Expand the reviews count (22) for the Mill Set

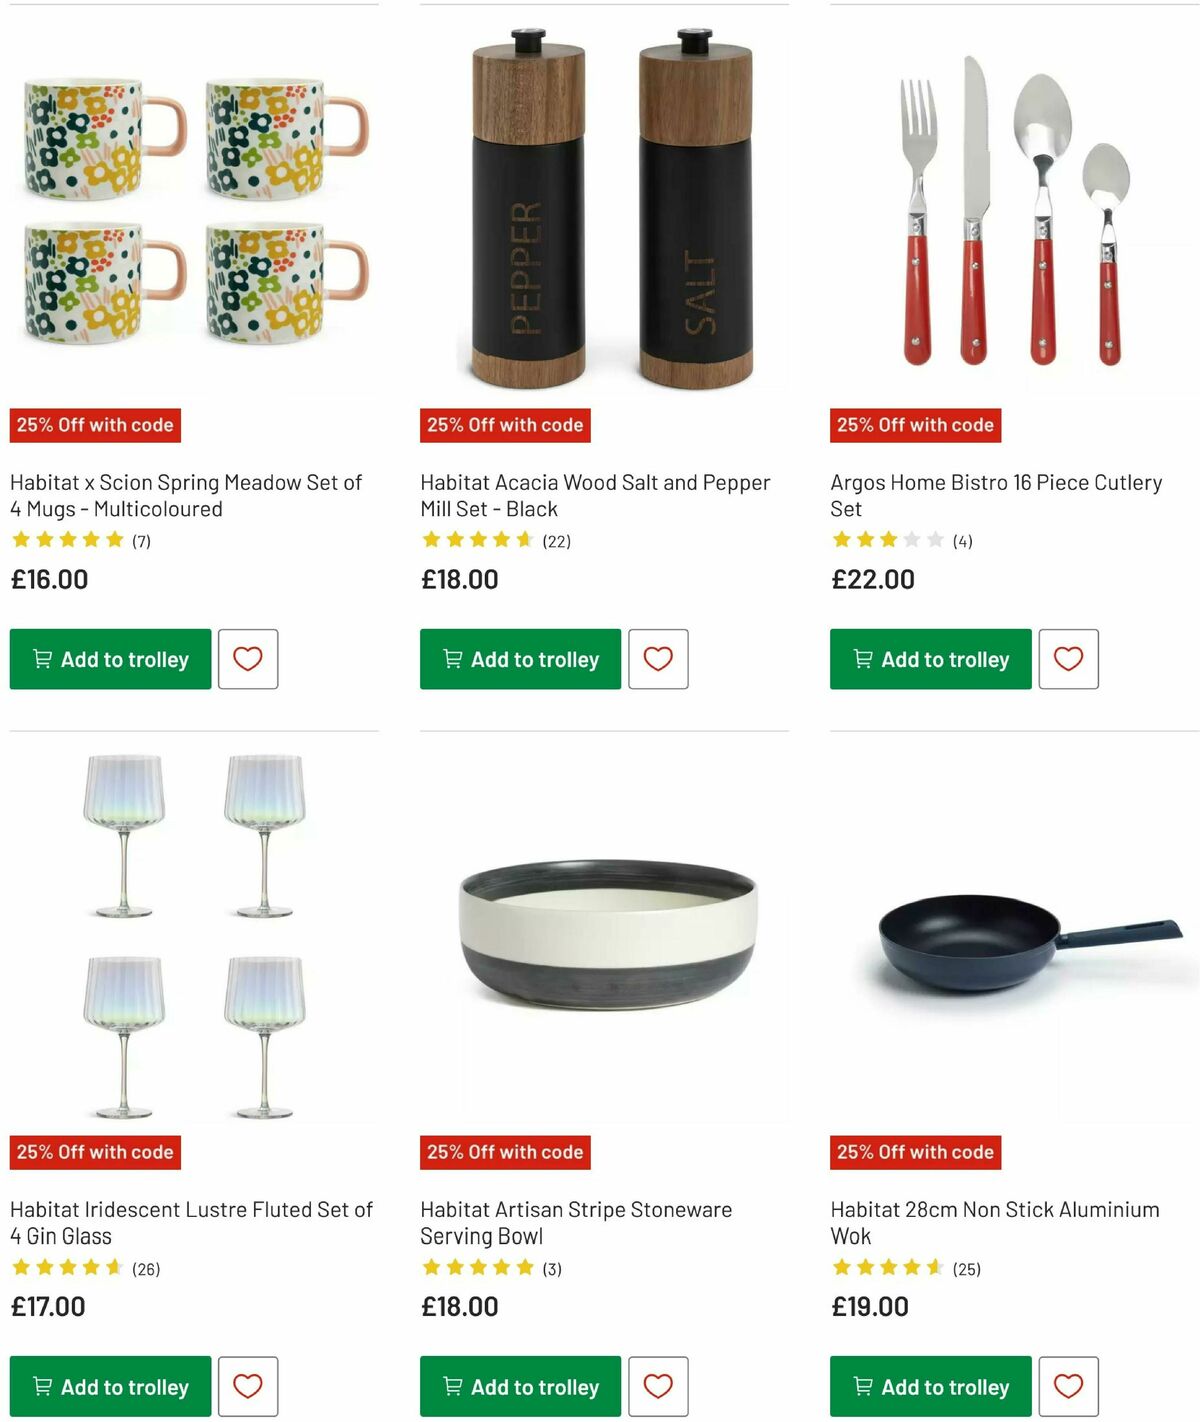pos(557,540)
